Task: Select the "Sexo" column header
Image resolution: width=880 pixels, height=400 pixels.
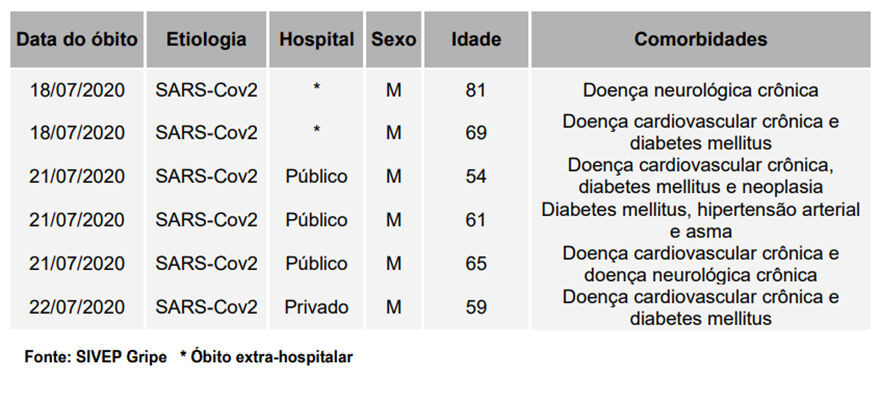Action: [x=393, y=40]
